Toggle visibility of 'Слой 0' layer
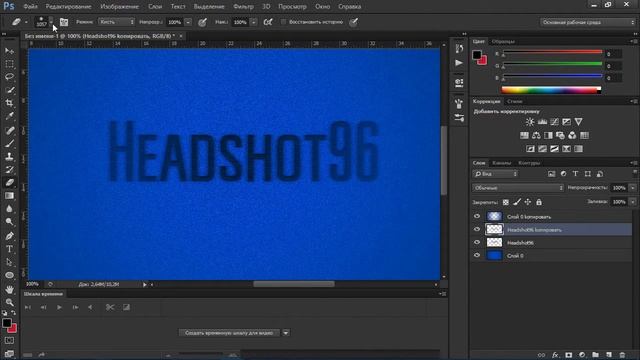The height and width of the screenshot is (360, 640). [x=477, y=256]
